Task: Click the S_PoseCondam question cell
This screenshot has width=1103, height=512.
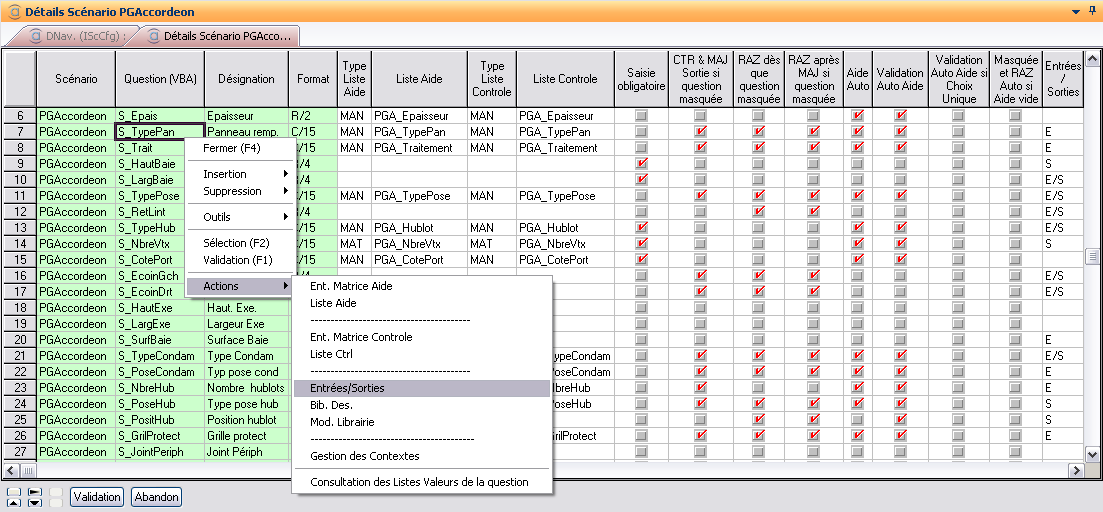Action: (x=160, y=372)
